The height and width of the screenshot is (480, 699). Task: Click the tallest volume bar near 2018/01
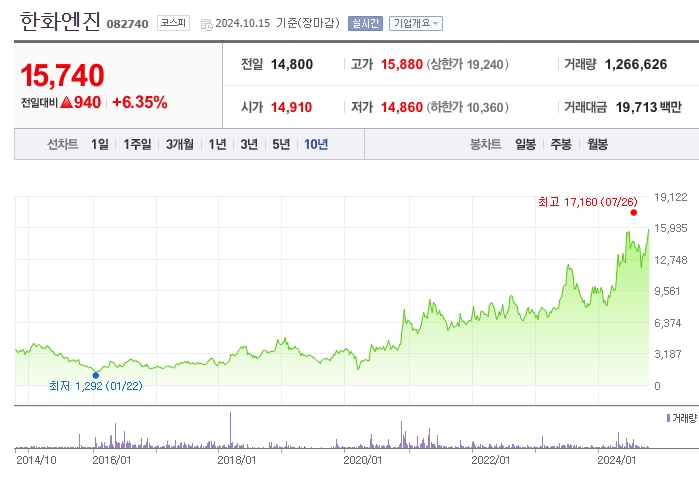click(230, 430)
